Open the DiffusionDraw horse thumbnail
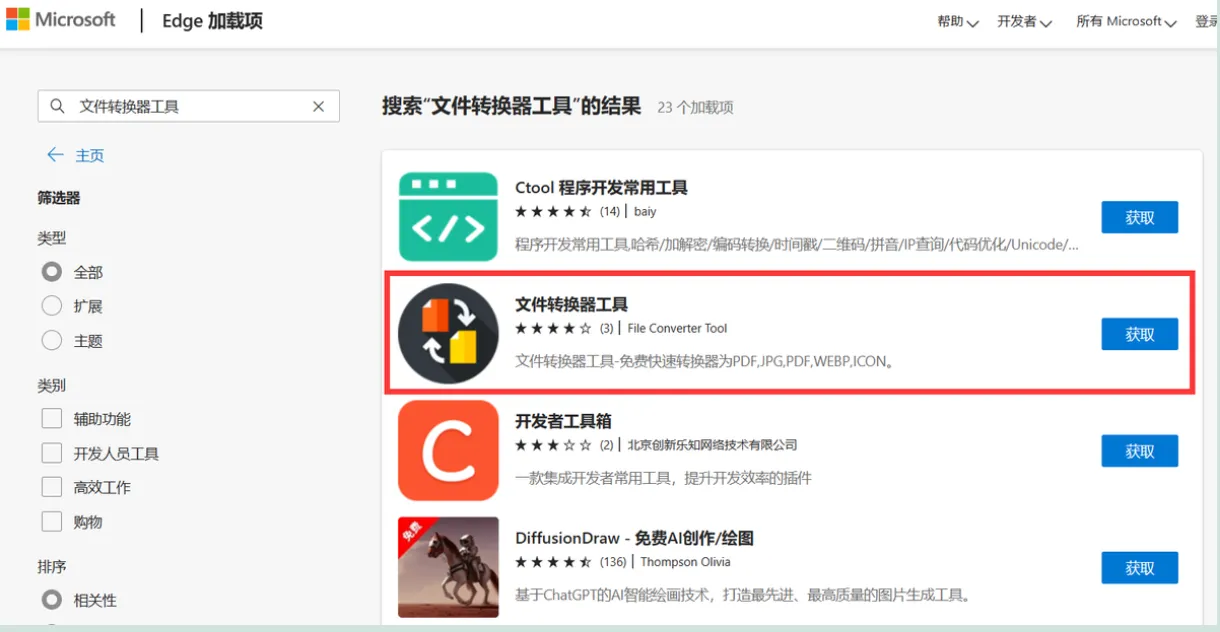Screen dimensions: 1220x632 (x=448, y=567)
